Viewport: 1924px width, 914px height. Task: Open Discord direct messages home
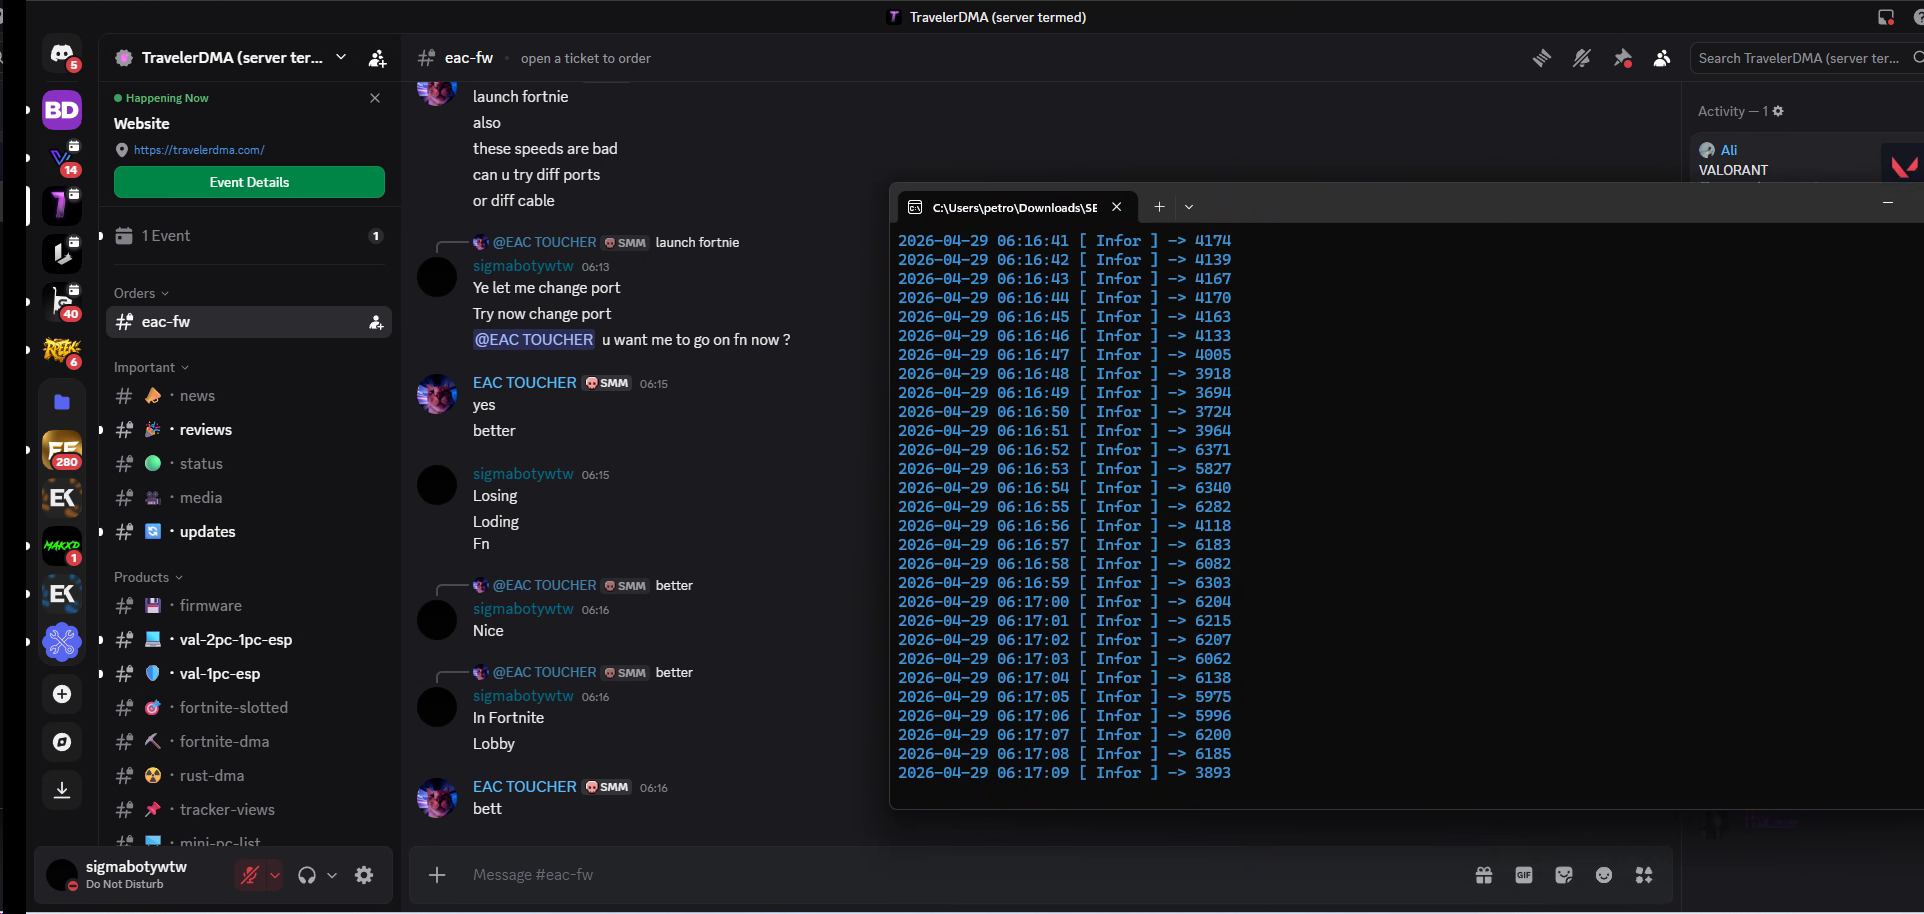(62, 55)
